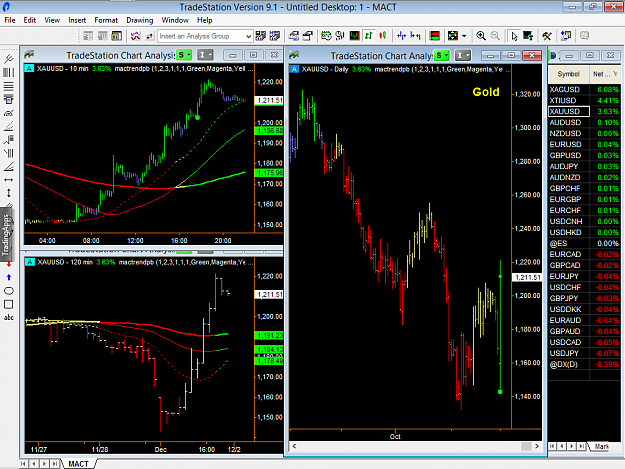Select the candlestick chart style icon
This screenshot has height=469, width=625.
(383, 36)
